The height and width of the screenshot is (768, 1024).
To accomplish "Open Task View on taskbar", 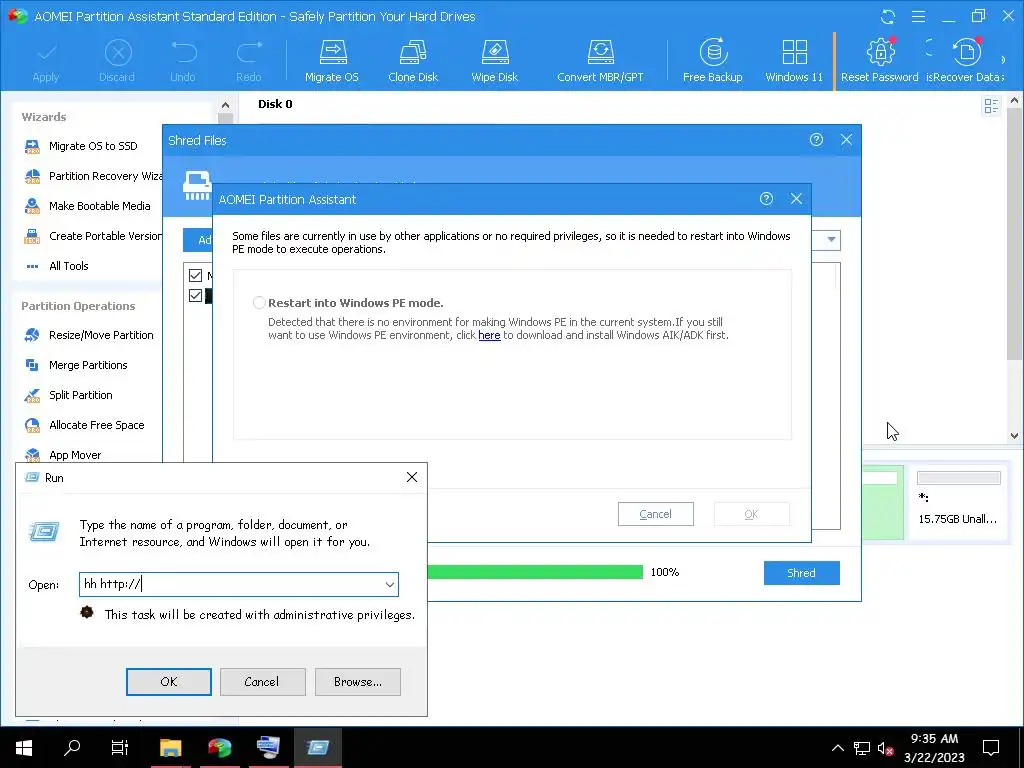I will [x=120, y=747].
